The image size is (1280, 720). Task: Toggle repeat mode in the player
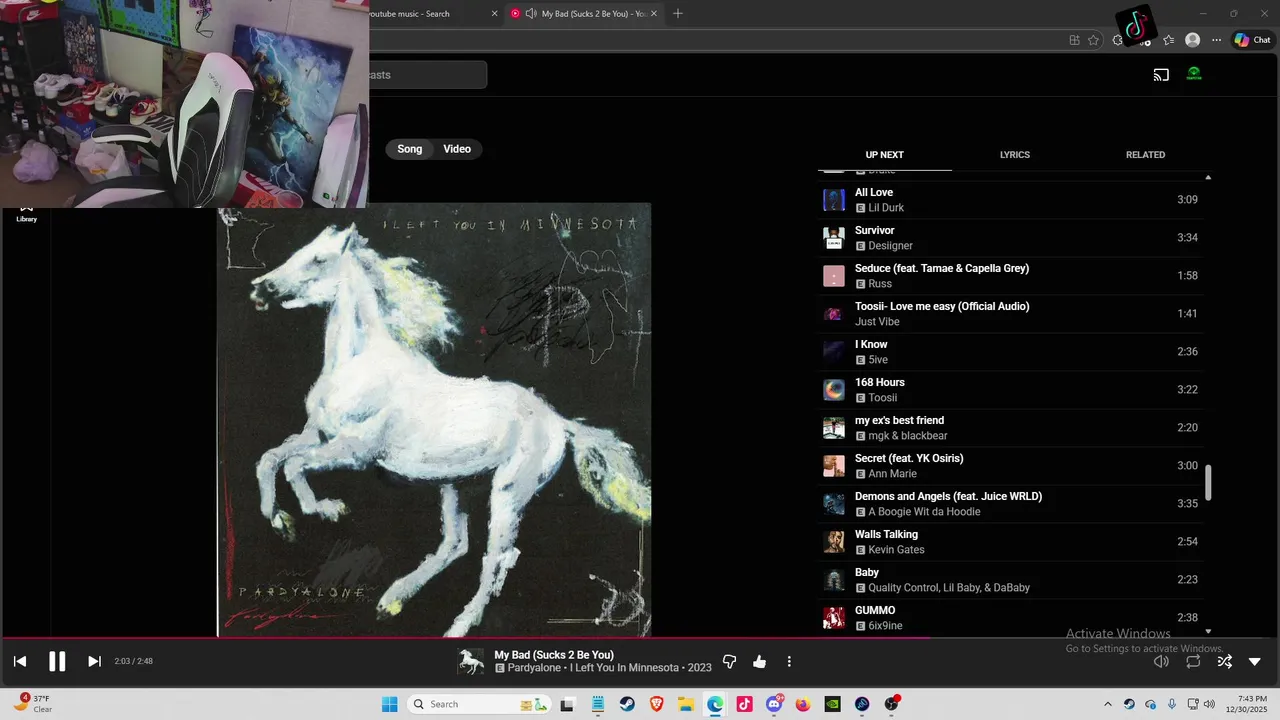[1193, 661]
